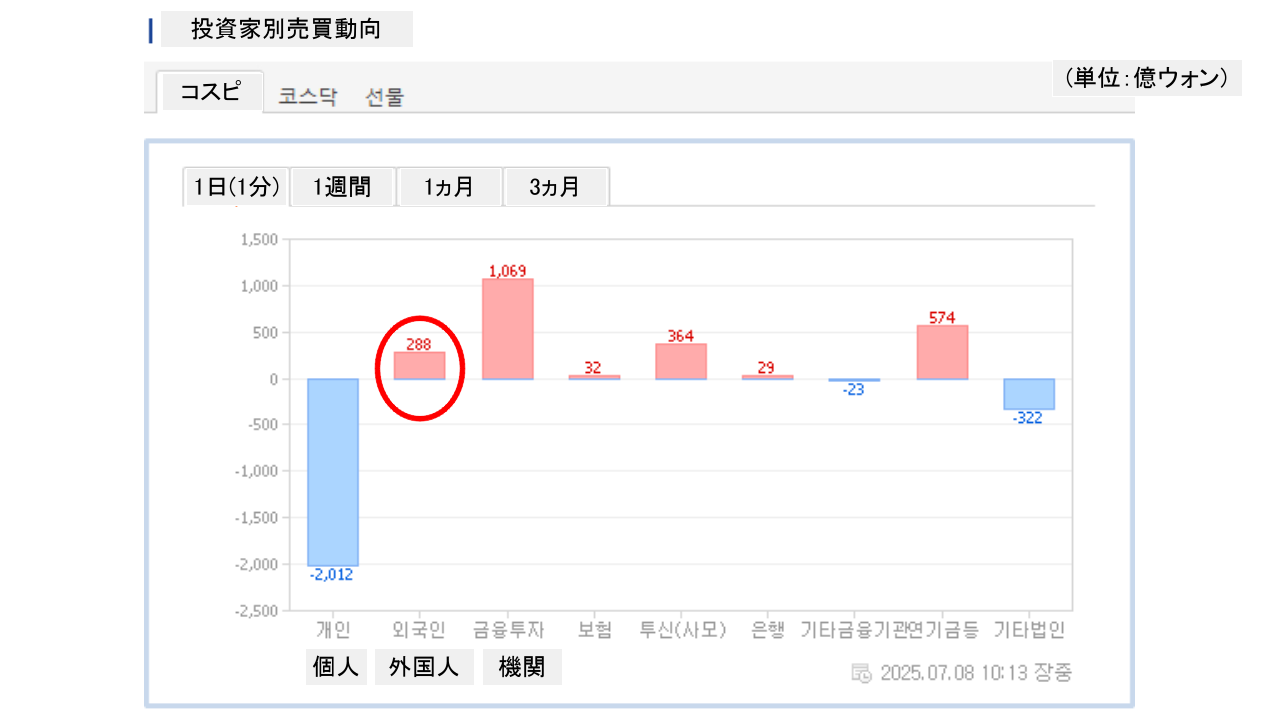Show the 1ヵ月 period chart
This screenshot has width=1280, height=720.
coord(449,187)
